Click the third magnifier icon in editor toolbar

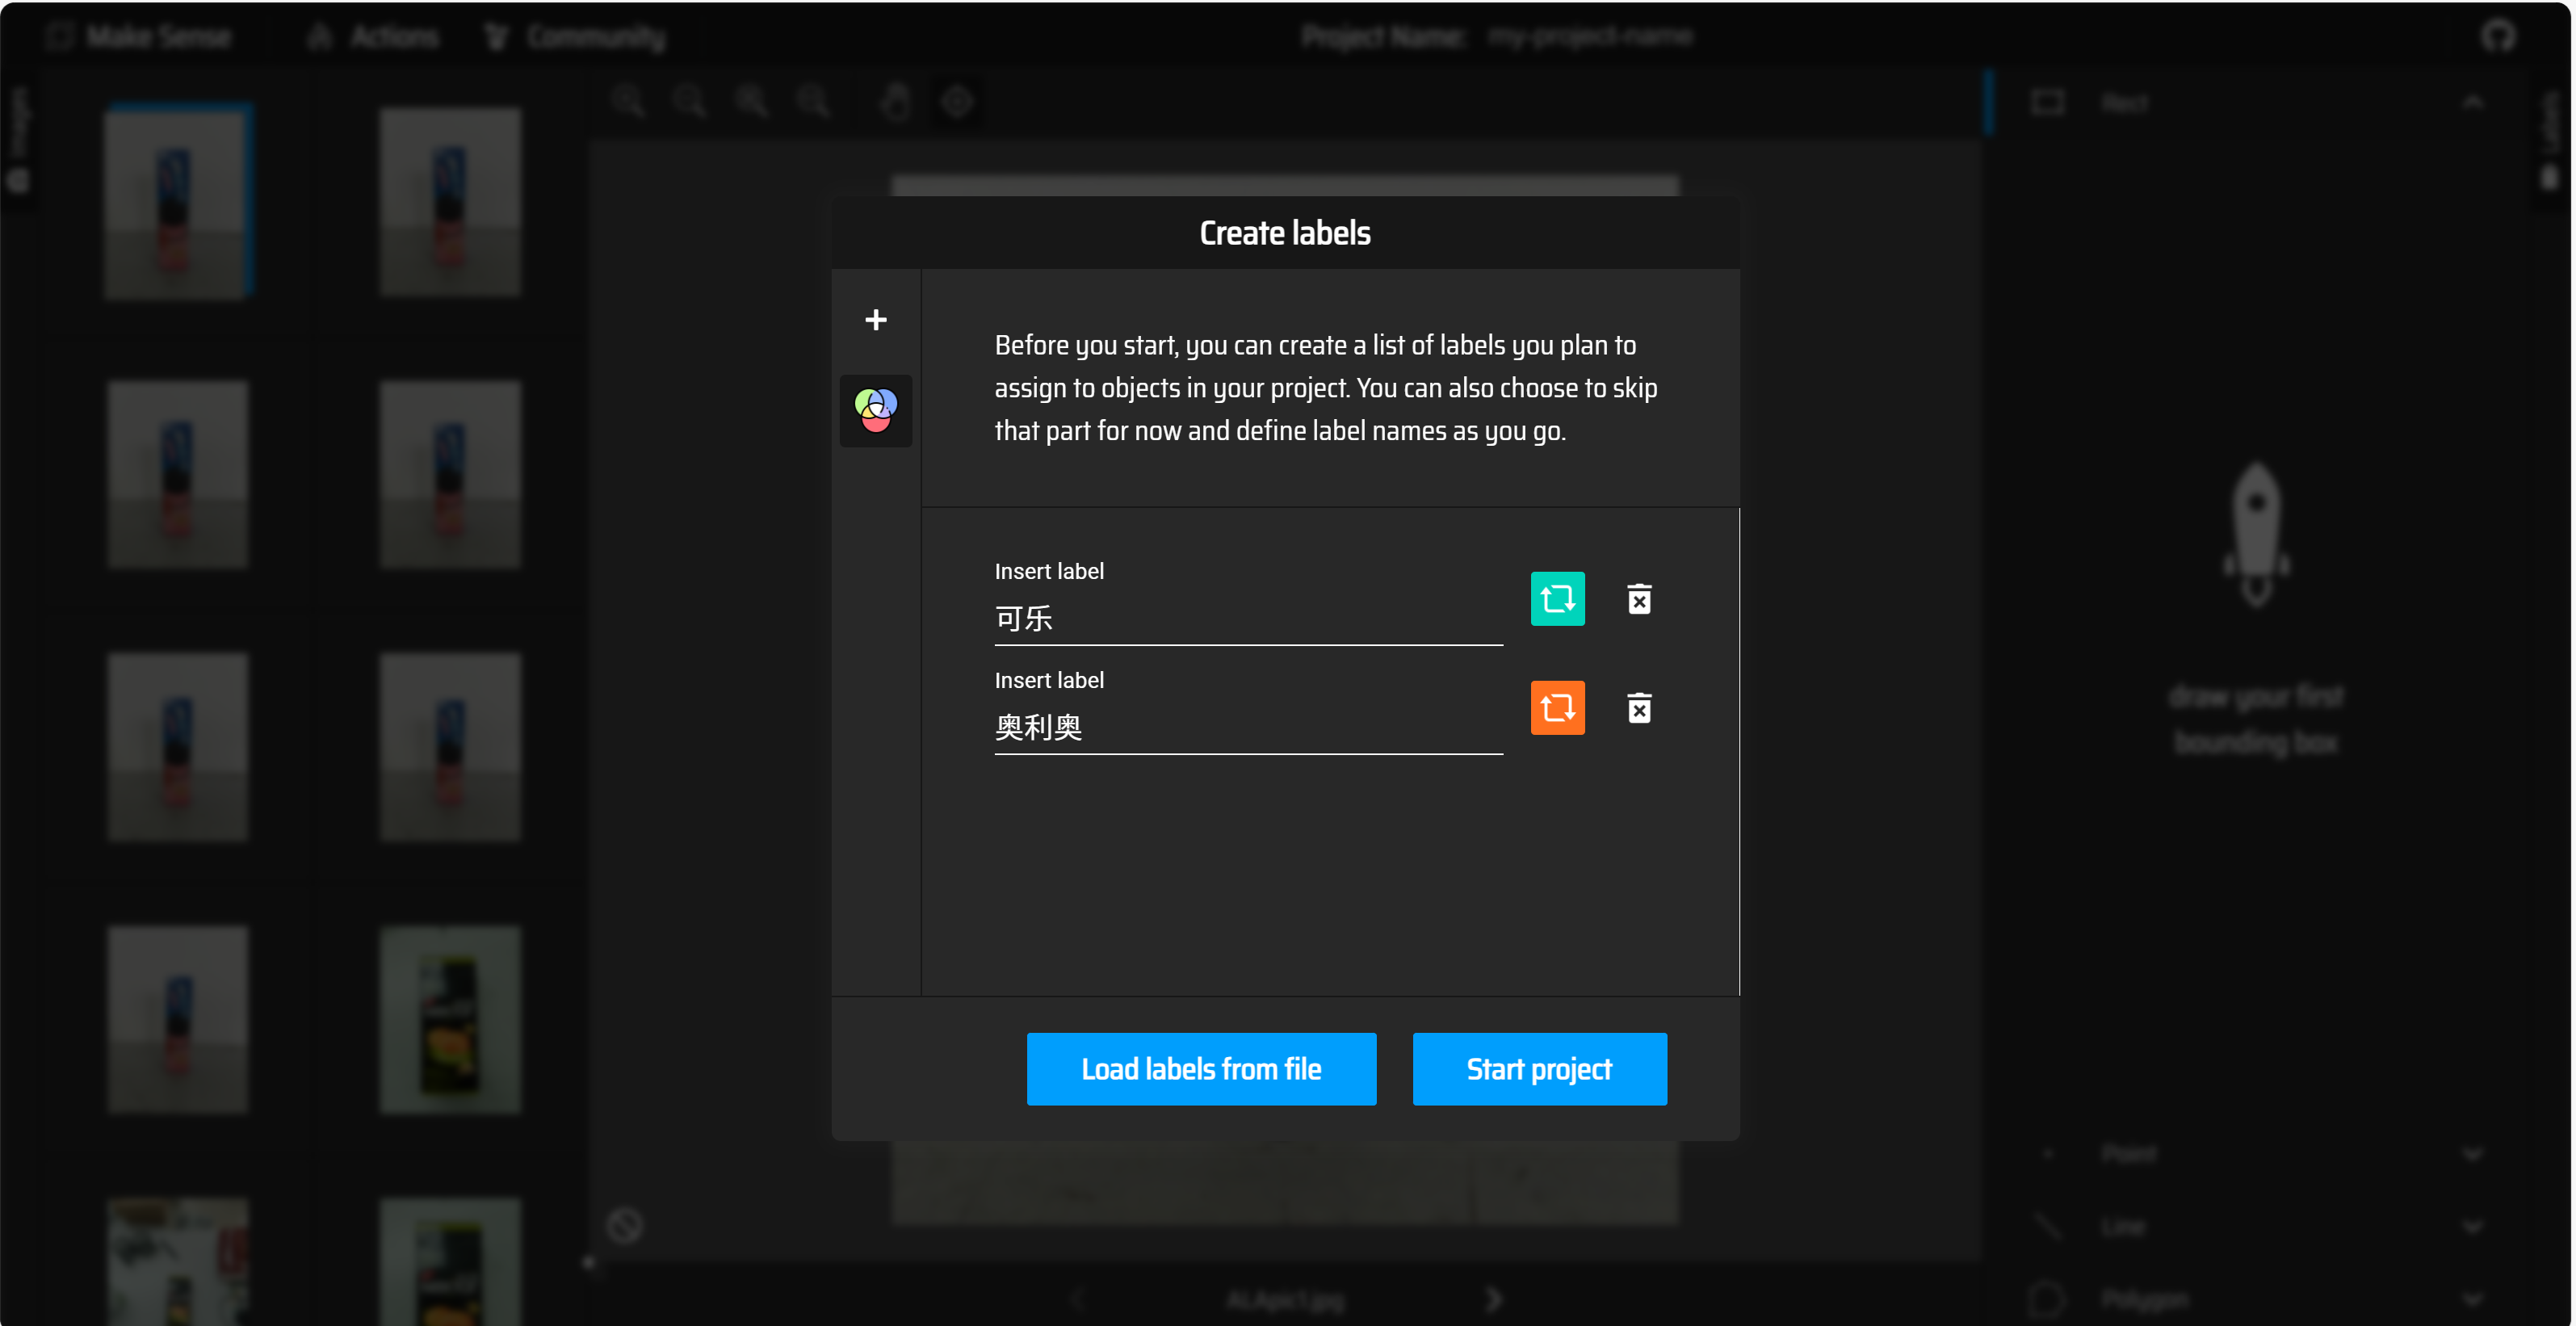[752, 101]
